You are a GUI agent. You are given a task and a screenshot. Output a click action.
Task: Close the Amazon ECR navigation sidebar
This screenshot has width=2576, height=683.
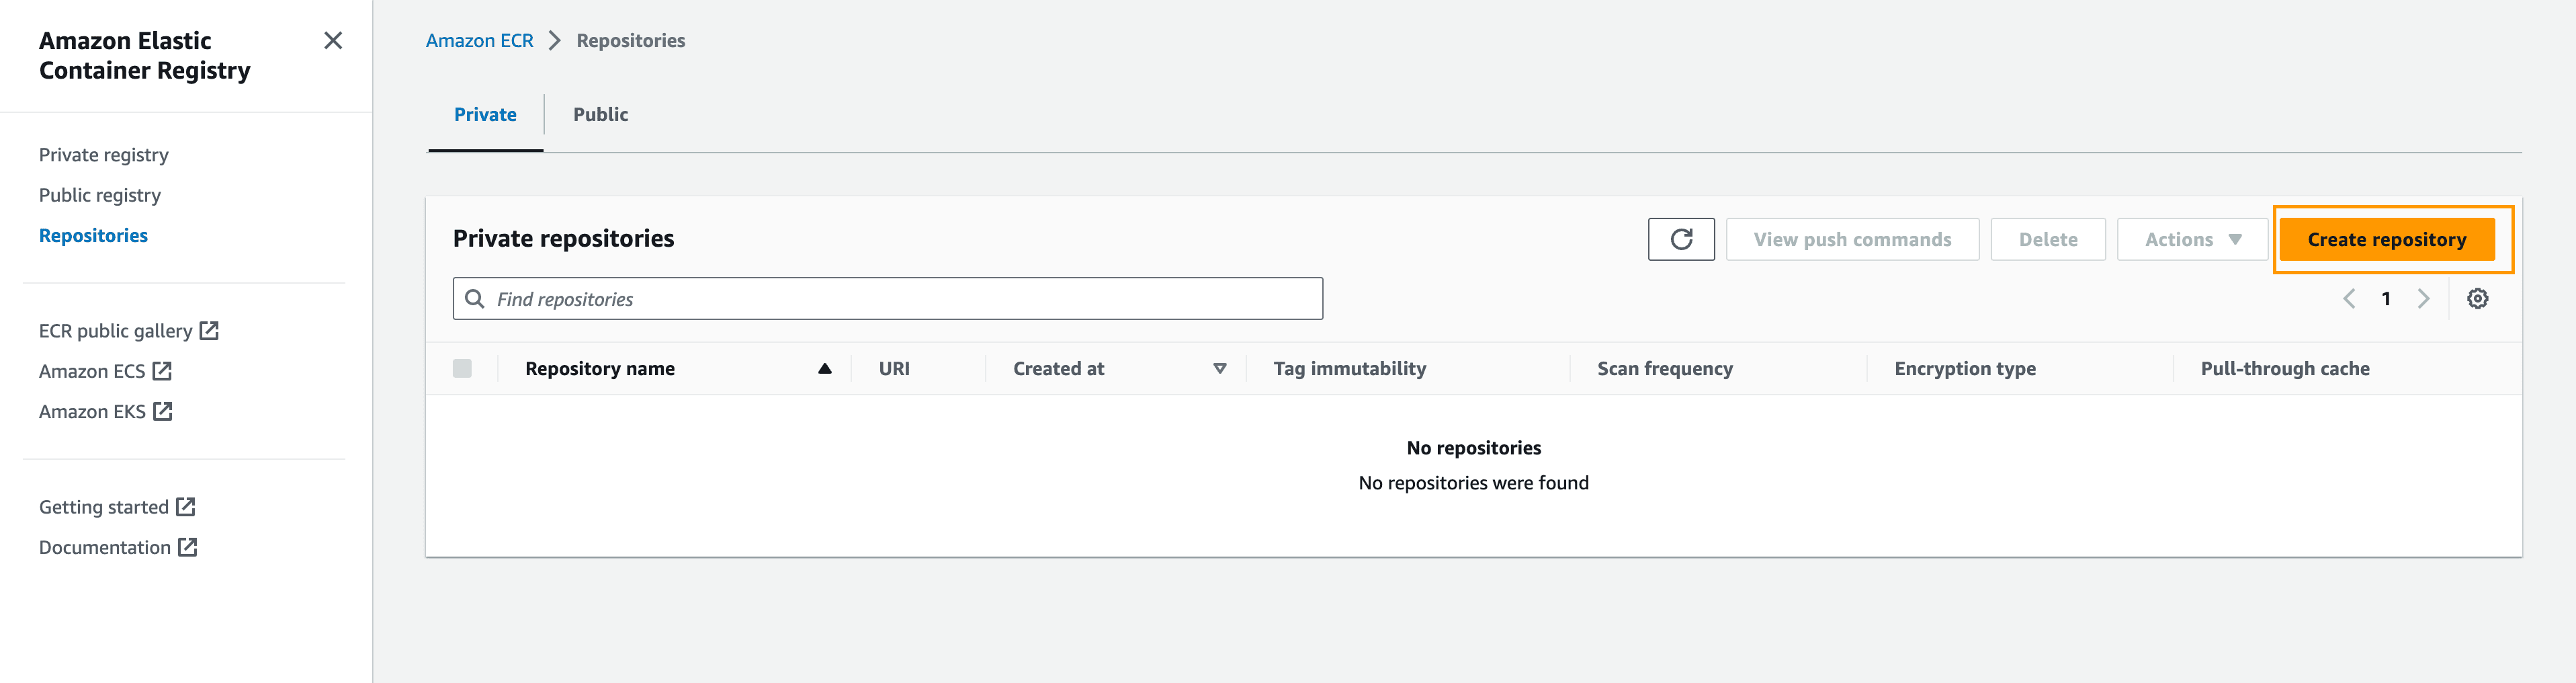[x=333, y=41]
